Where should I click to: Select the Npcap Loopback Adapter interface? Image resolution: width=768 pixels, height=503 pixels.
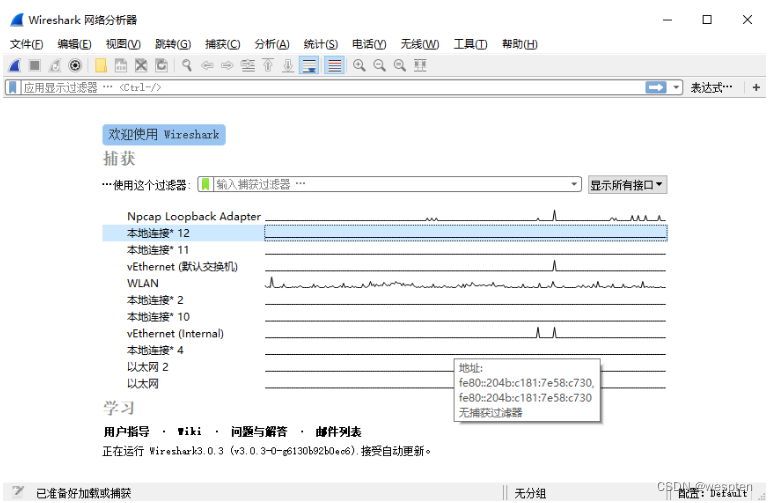[384, 216]
